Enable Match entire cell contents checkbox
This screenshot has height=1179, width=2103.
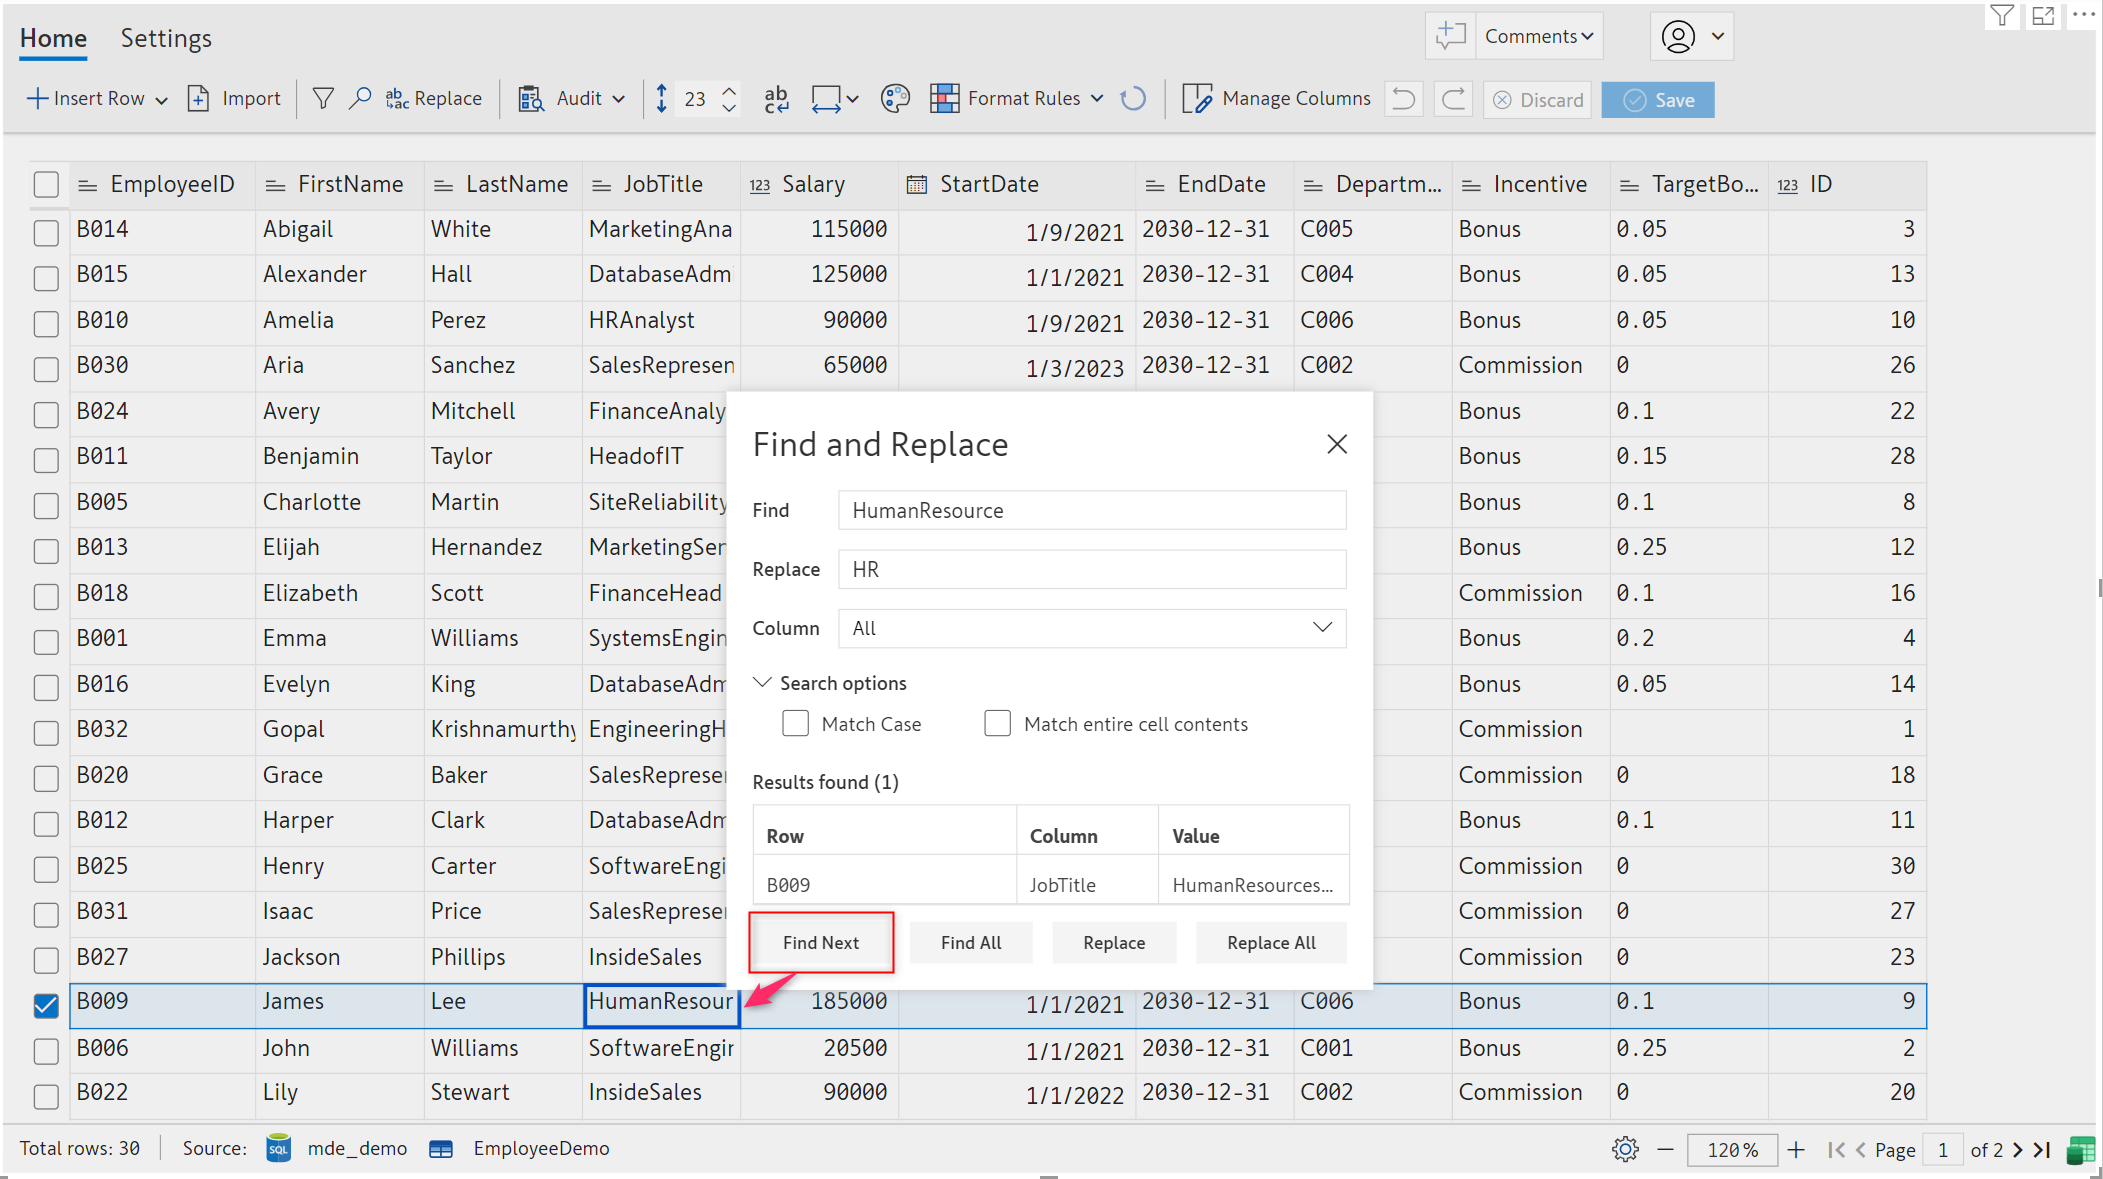tap(997, 723)
